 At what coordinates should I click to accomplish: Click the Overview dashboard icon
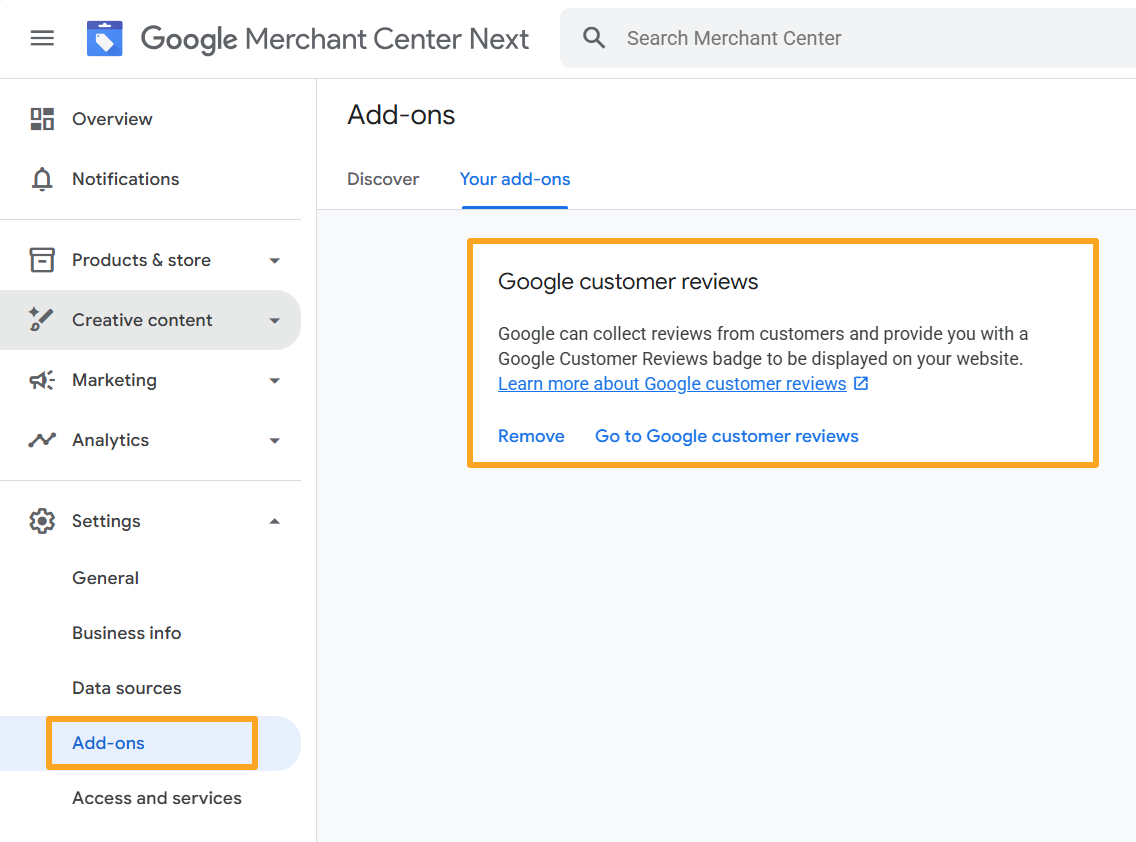41,118
